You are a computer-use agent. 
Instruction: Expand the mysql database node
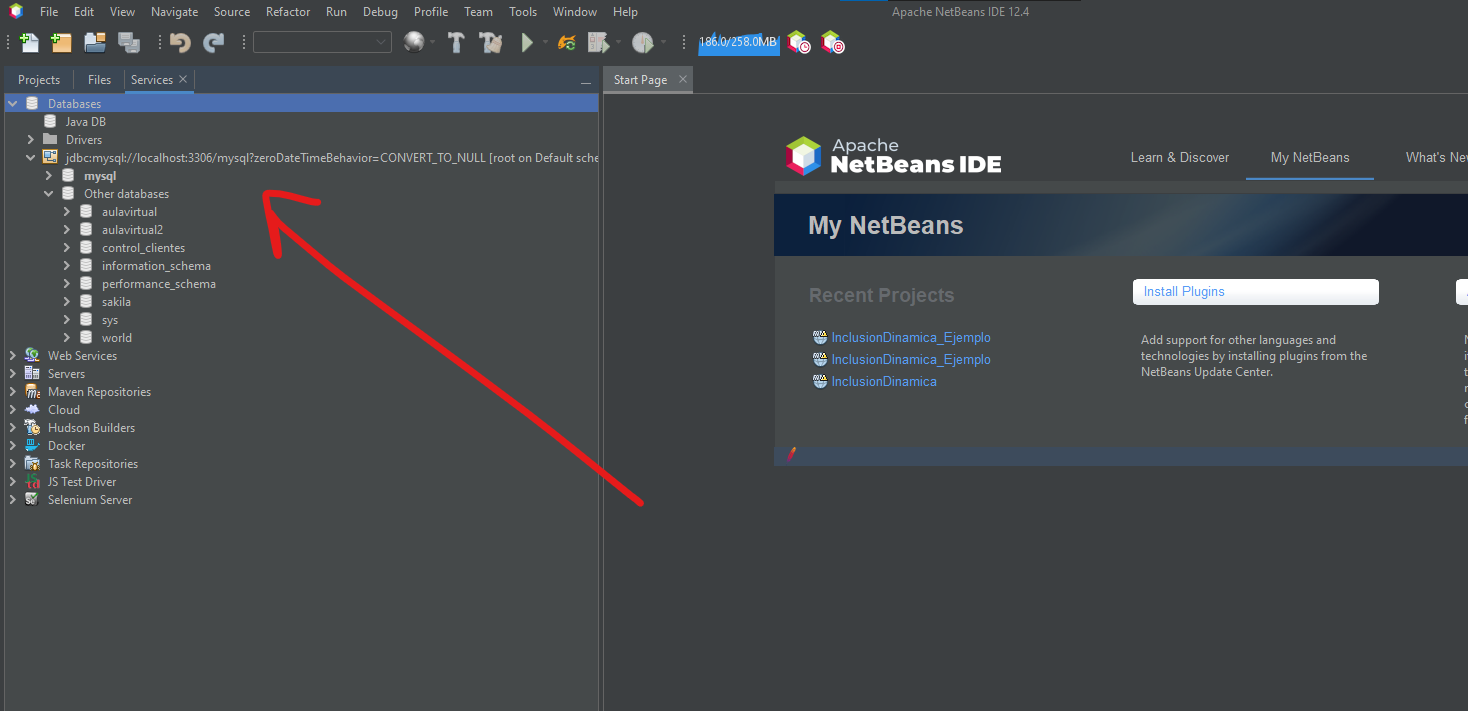tap(49, 176)
